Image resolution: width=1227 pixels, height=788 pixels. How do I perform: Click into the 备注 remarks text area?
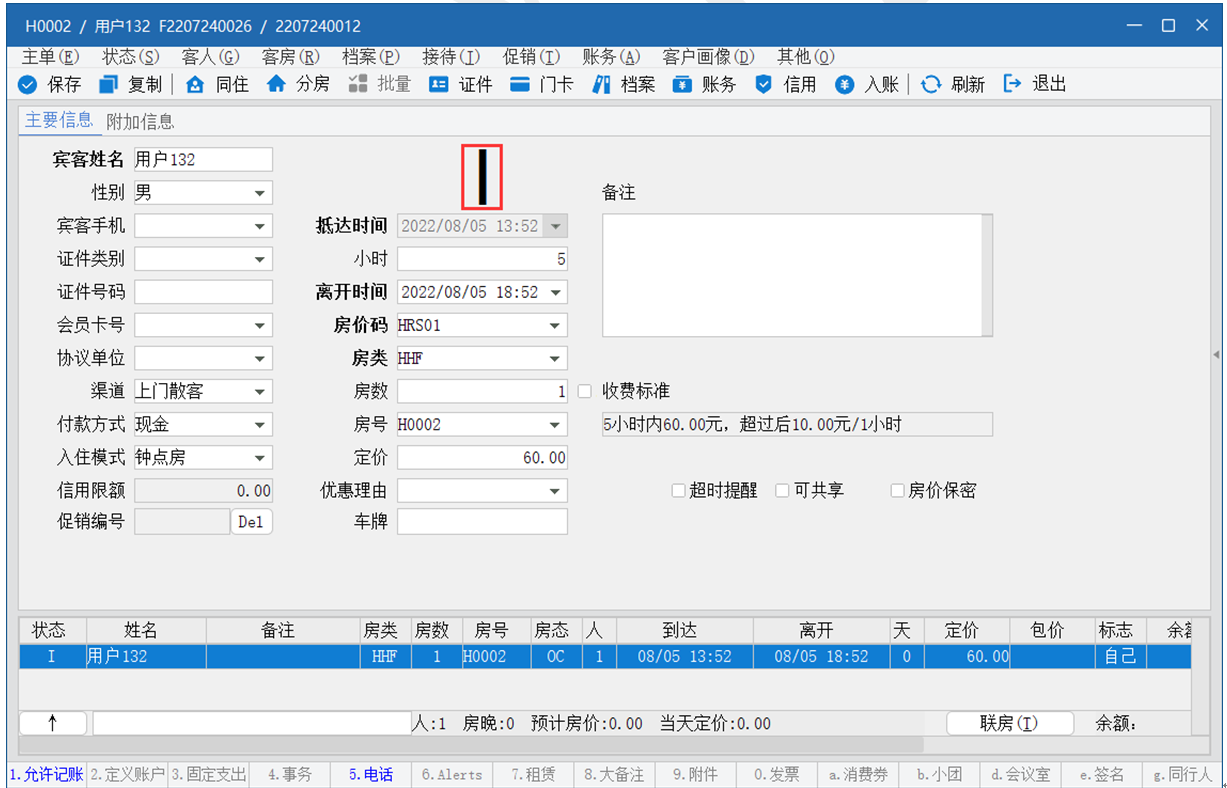point(796,275)
